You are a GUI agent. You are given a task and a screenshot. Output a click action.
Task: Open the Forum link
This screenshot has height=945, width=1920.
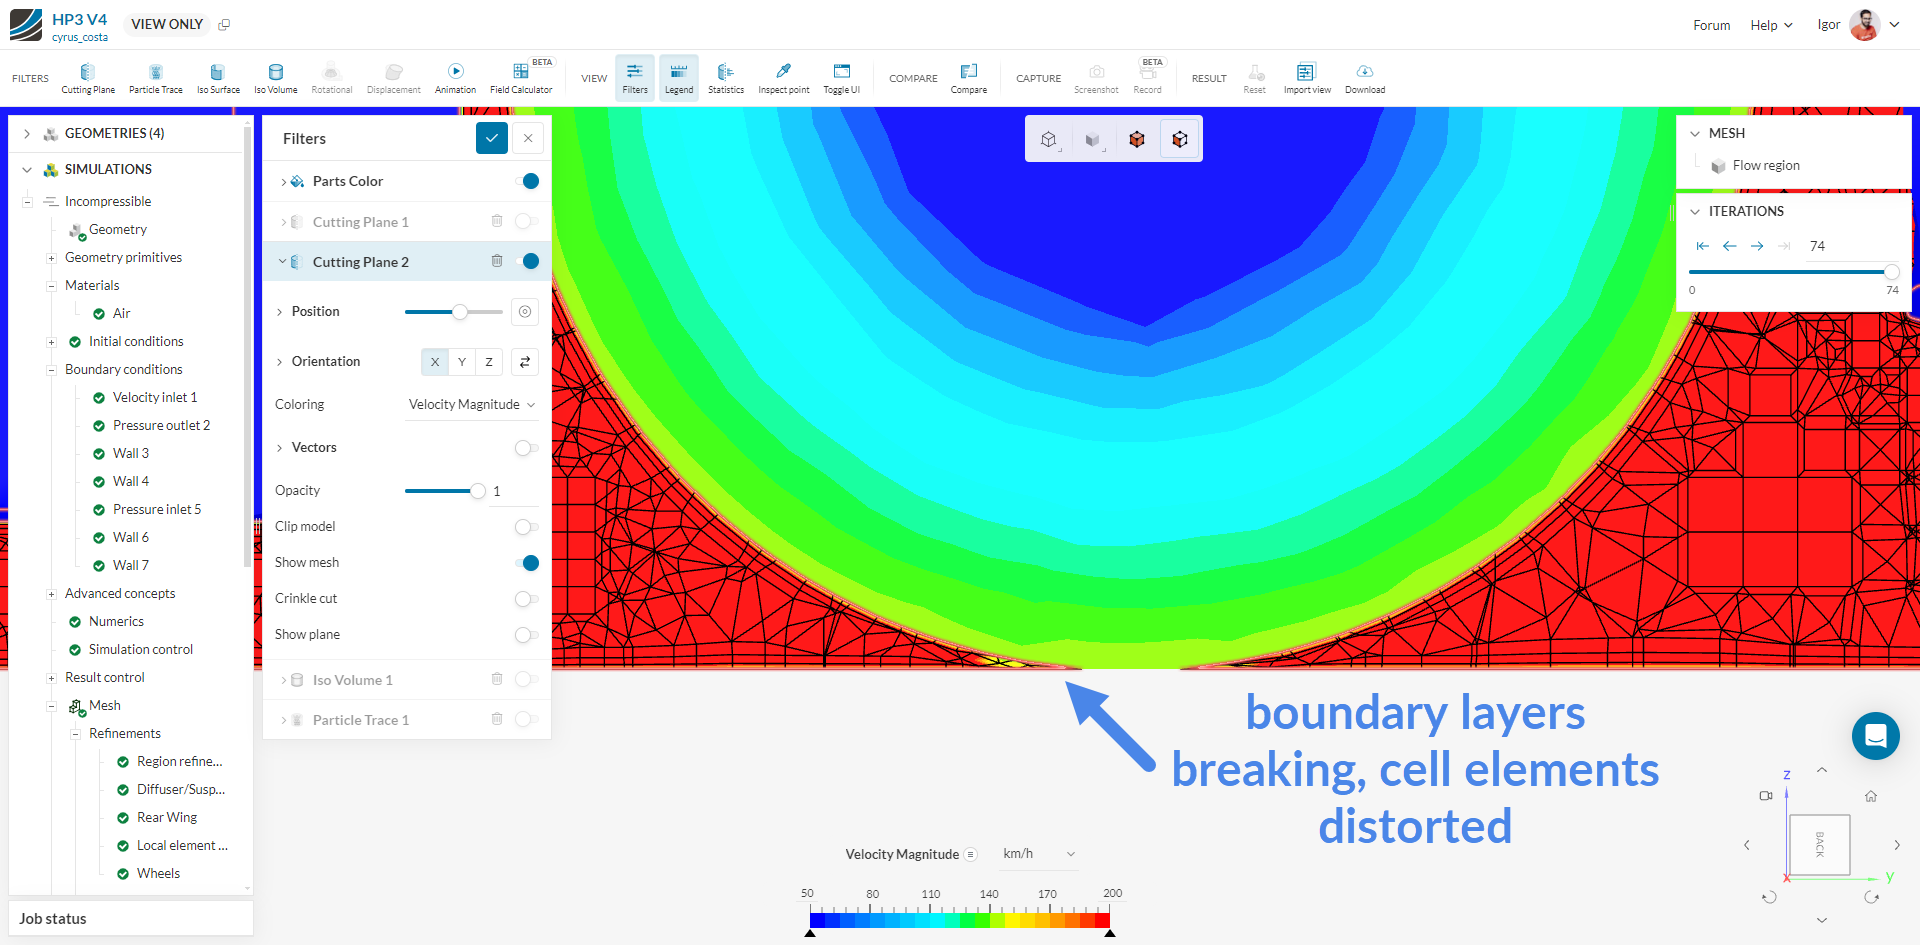pyautogui.click(x=1711, y=25)
